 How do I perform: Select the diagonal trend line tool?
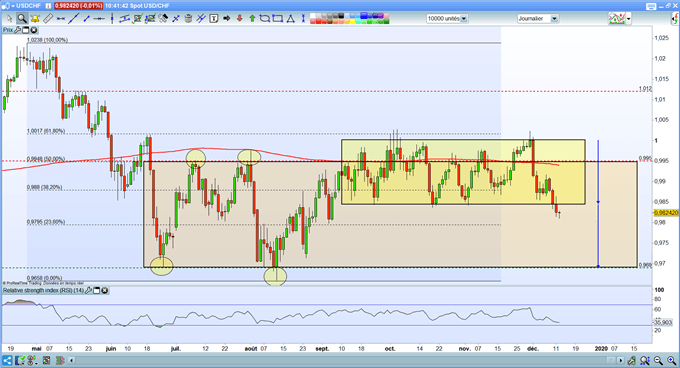tap(74, 19)
